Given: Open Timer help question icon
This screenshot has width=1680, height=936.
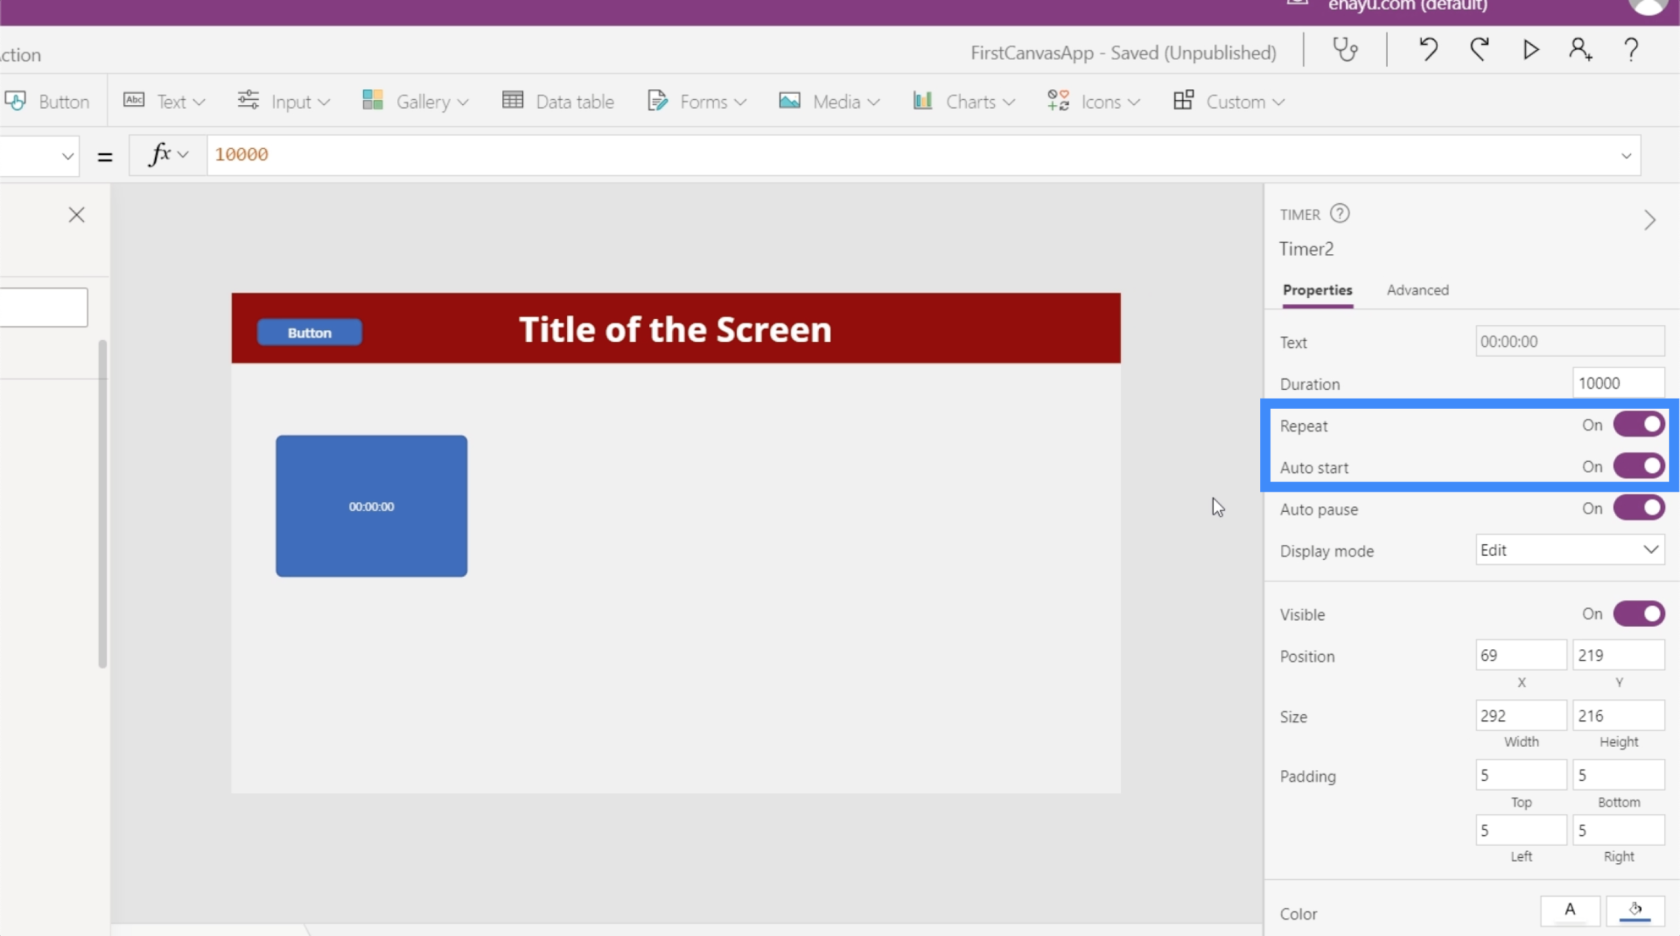Looking at the screenshot, I should click(1340, 213).
